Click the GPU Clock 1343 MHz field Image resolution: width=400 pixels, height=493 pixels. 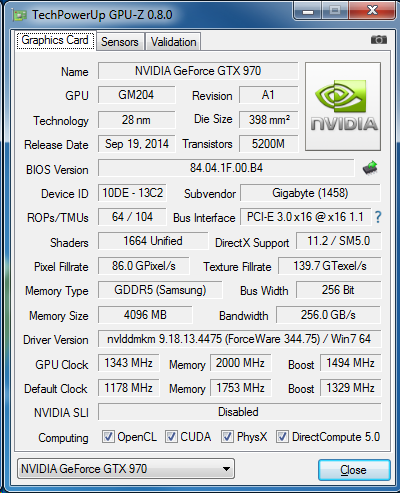coord(128,363)
